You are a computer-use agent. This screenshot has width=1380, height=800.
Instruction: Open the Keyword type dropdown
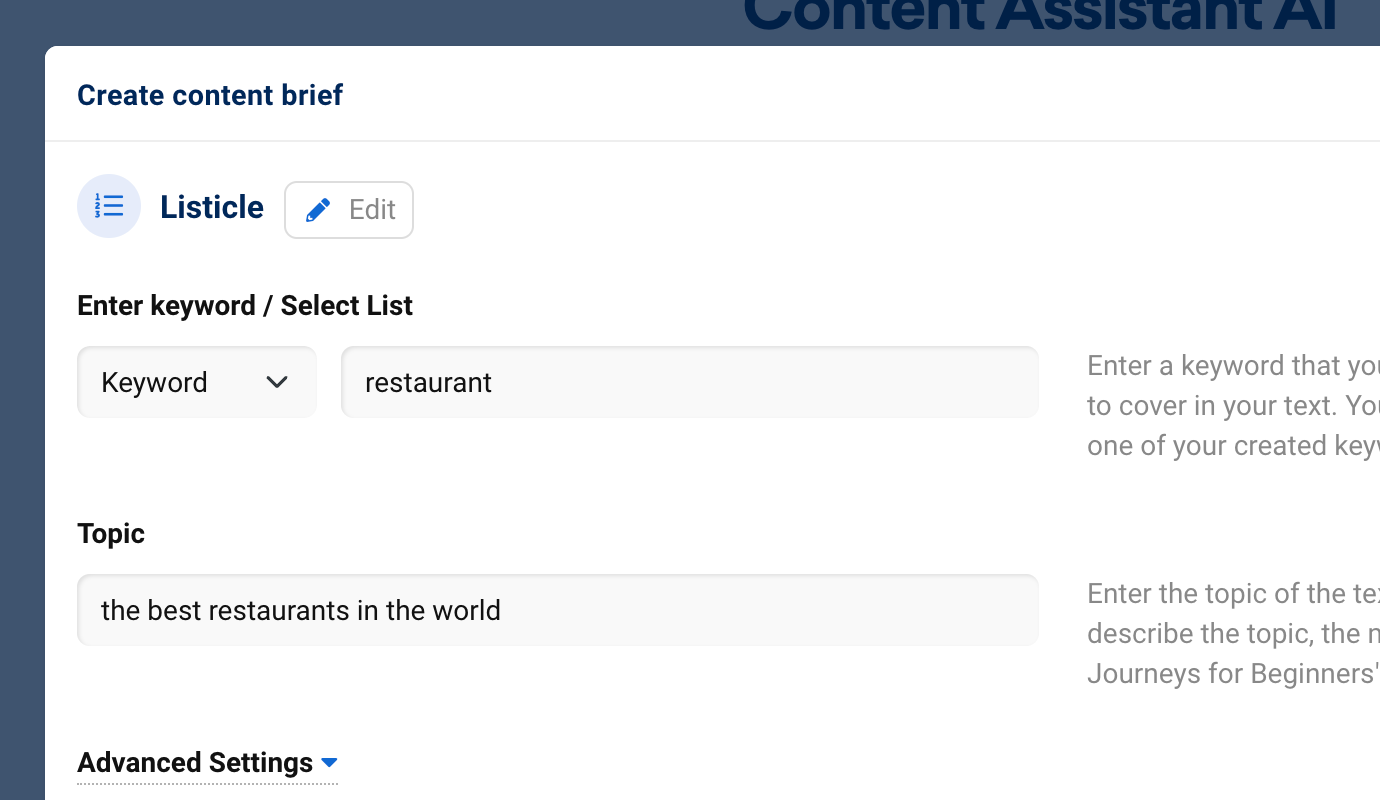[x=197, y=382]
